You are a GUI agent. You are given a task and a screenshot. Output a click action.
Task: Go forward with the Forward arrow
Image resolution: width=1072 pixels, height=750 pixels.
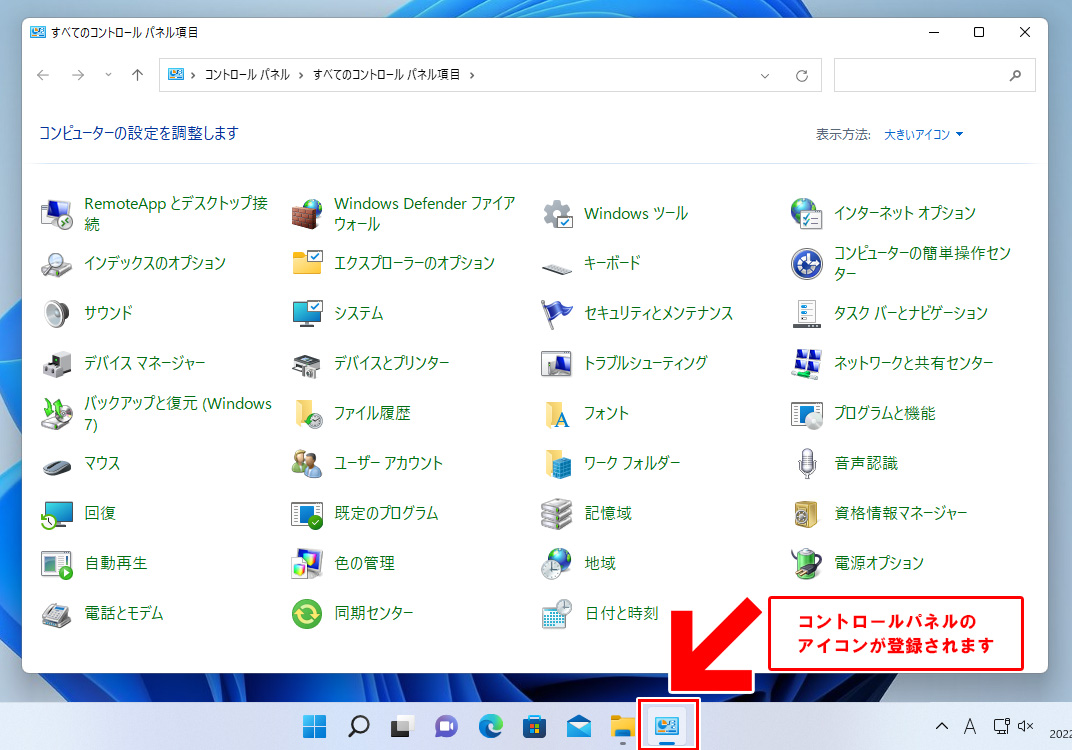pos(78,75)
